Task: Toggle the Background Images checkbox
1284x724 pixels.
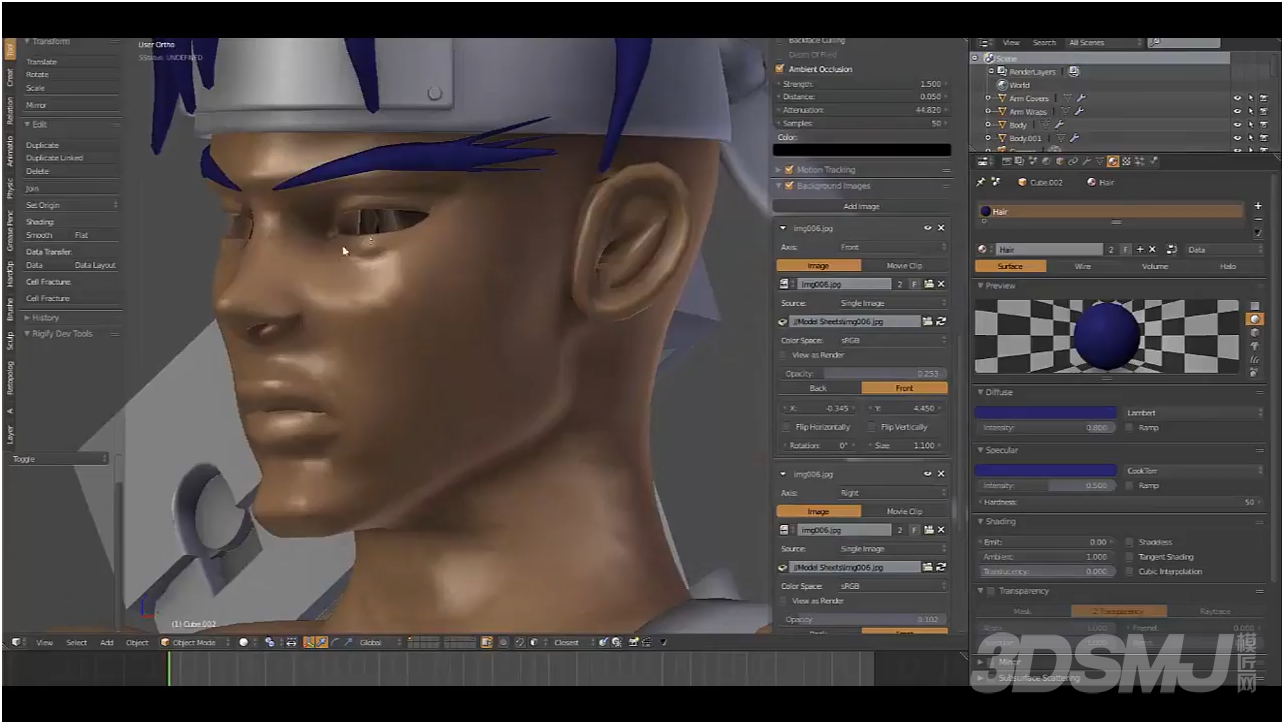Action: point(789,186)
